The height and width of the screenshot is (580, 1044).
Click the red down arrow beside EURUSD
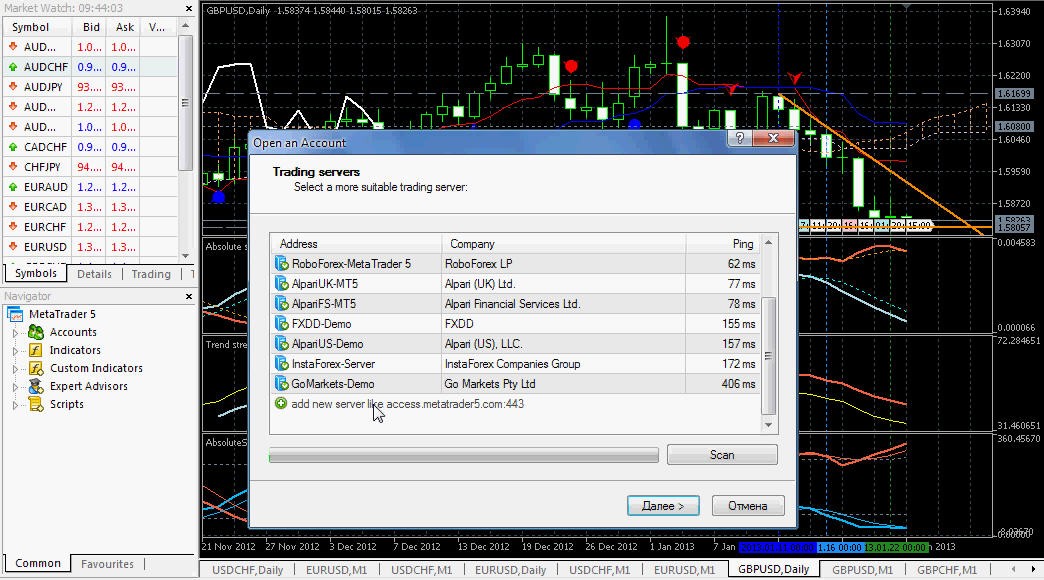13,246
